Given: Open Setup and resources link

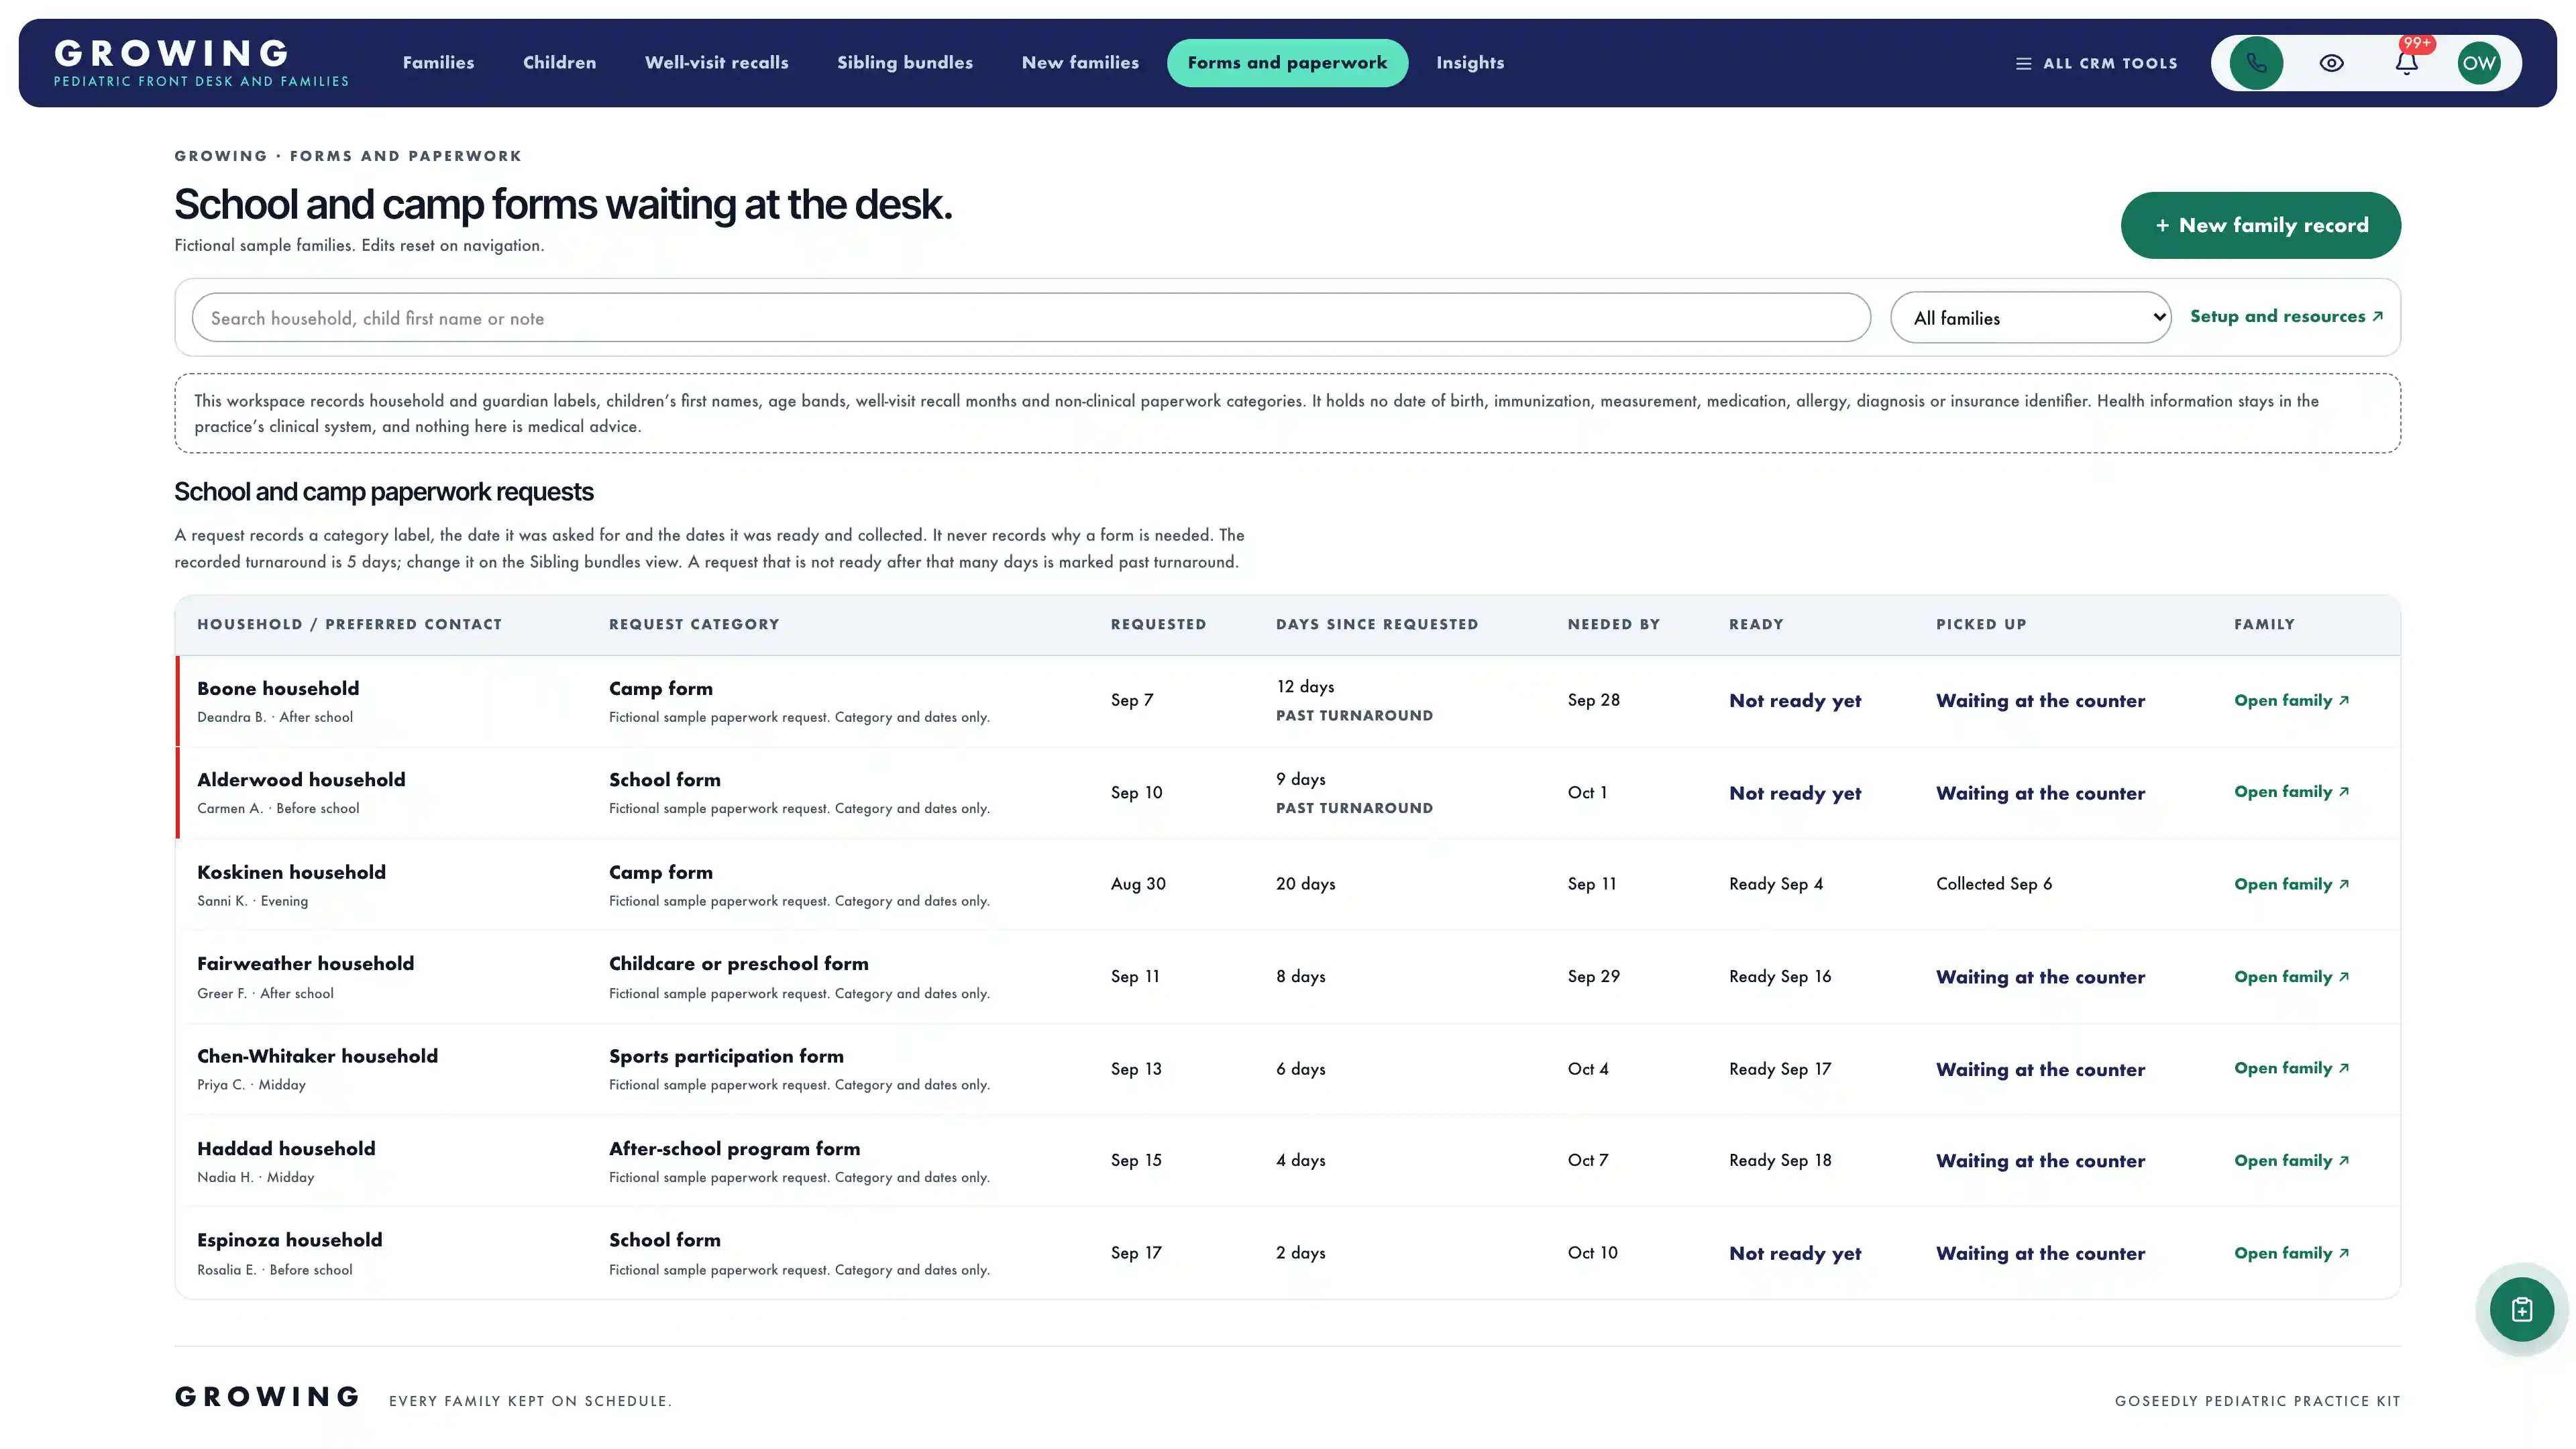Looking at the screenshot, I should (x=2286, y=316).
